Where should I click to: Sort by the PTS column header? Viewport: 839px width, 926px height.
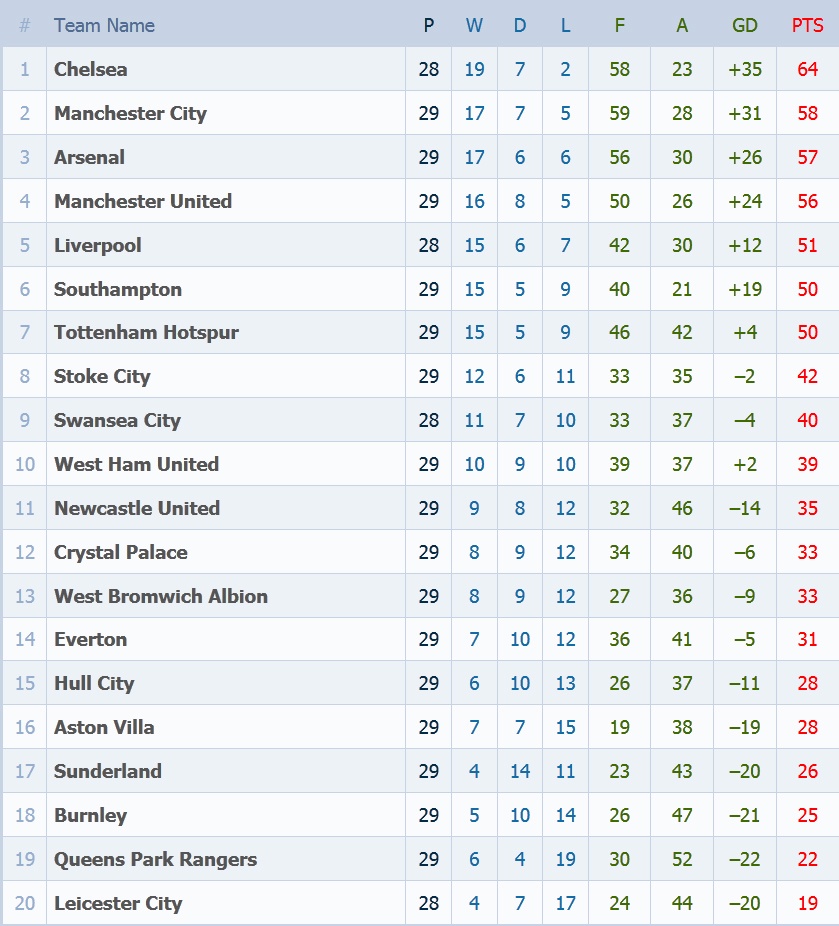(807, 25)
